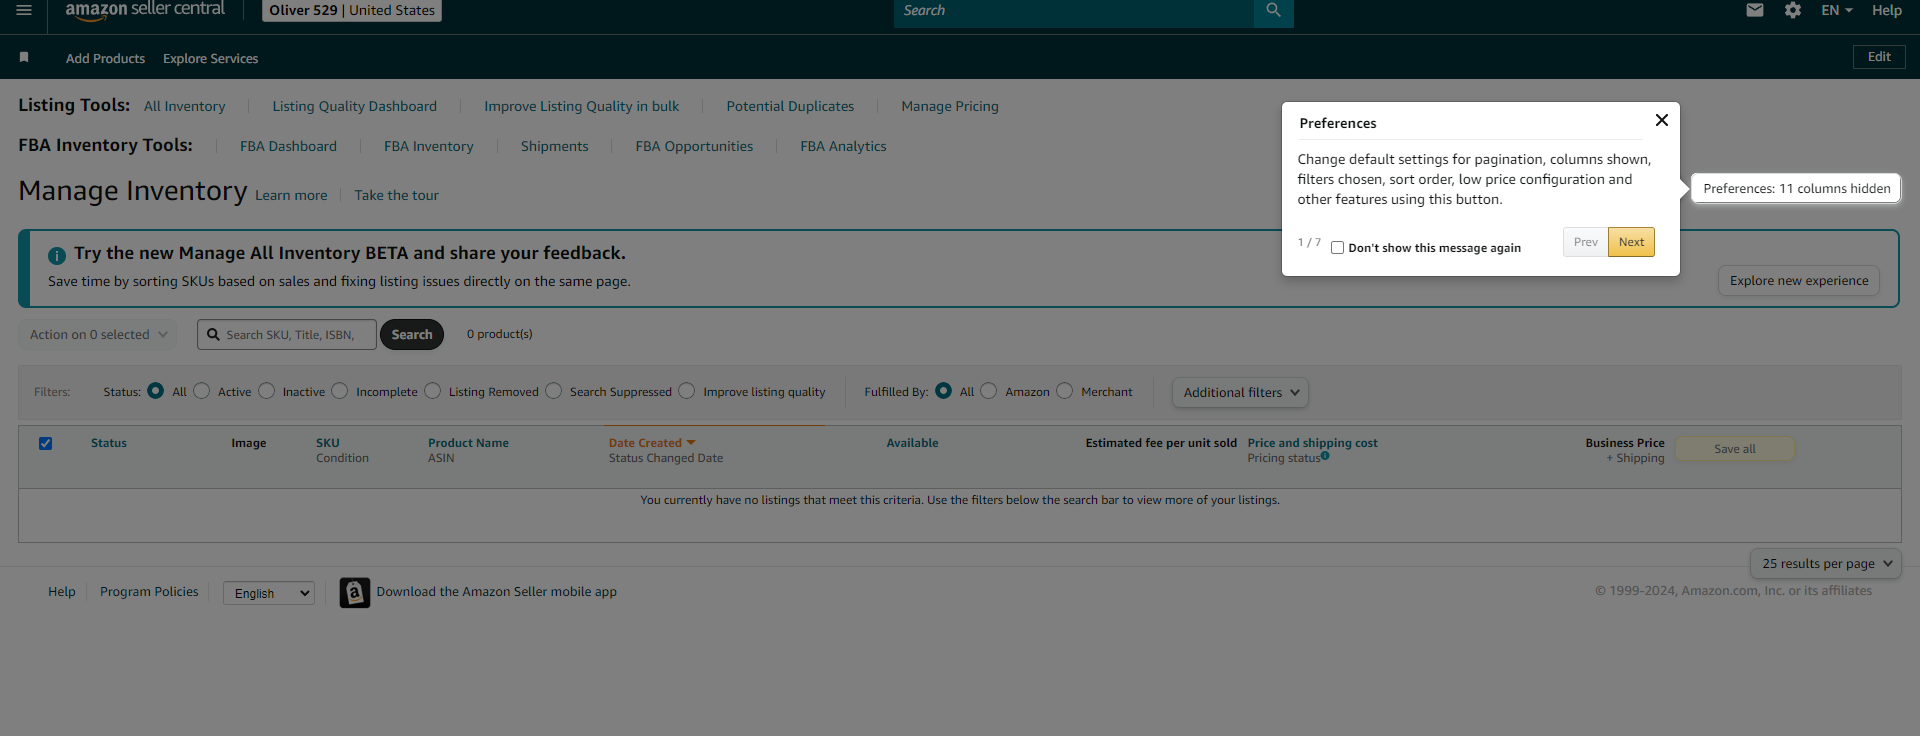Viewport: 1920px width, 736px height.
Task: Open the EN language dropdown in header
Action: click(1837, 10)
